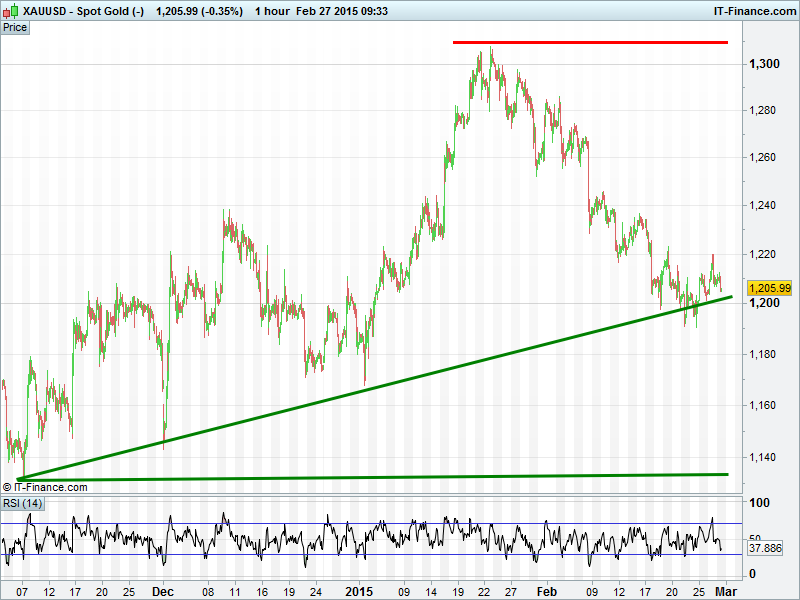Viewport: 800px width, 600px height.
Task: Click the 1,260 price axis label
Action: click(762, 157)
